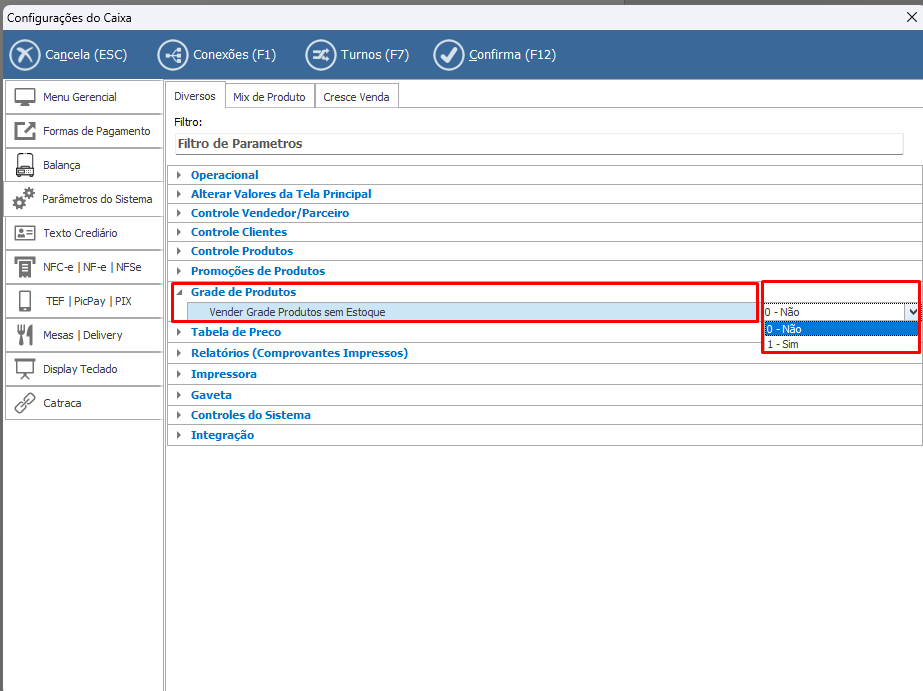Open Conexões (F1) connections icon

[x=172, y=55]
